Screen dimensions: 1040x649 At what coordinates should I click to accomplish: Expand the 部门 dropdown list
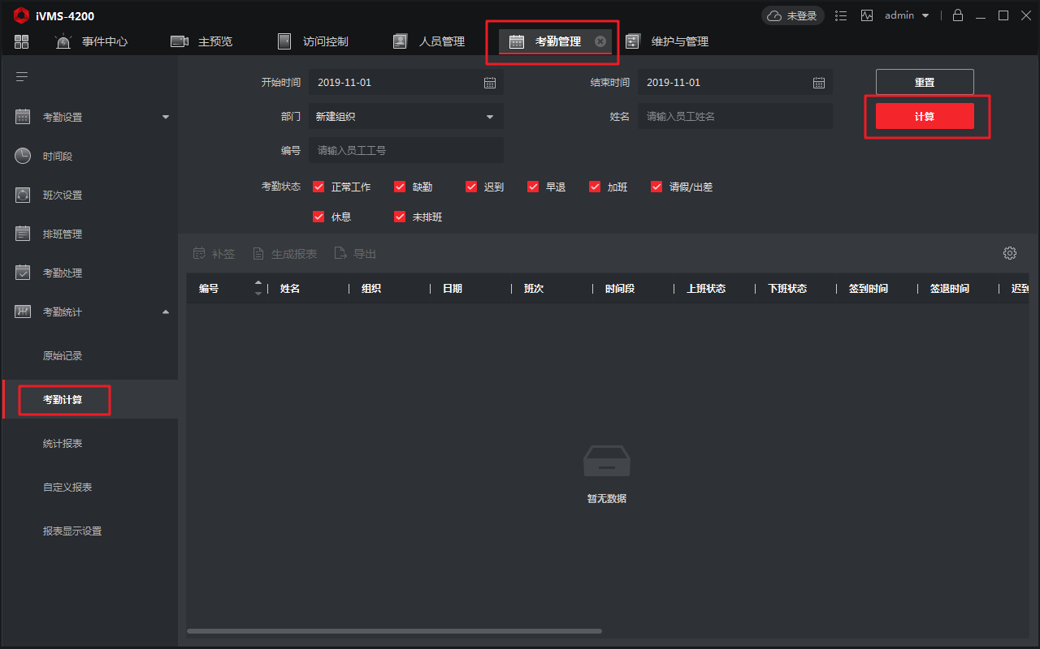(489, 117)
